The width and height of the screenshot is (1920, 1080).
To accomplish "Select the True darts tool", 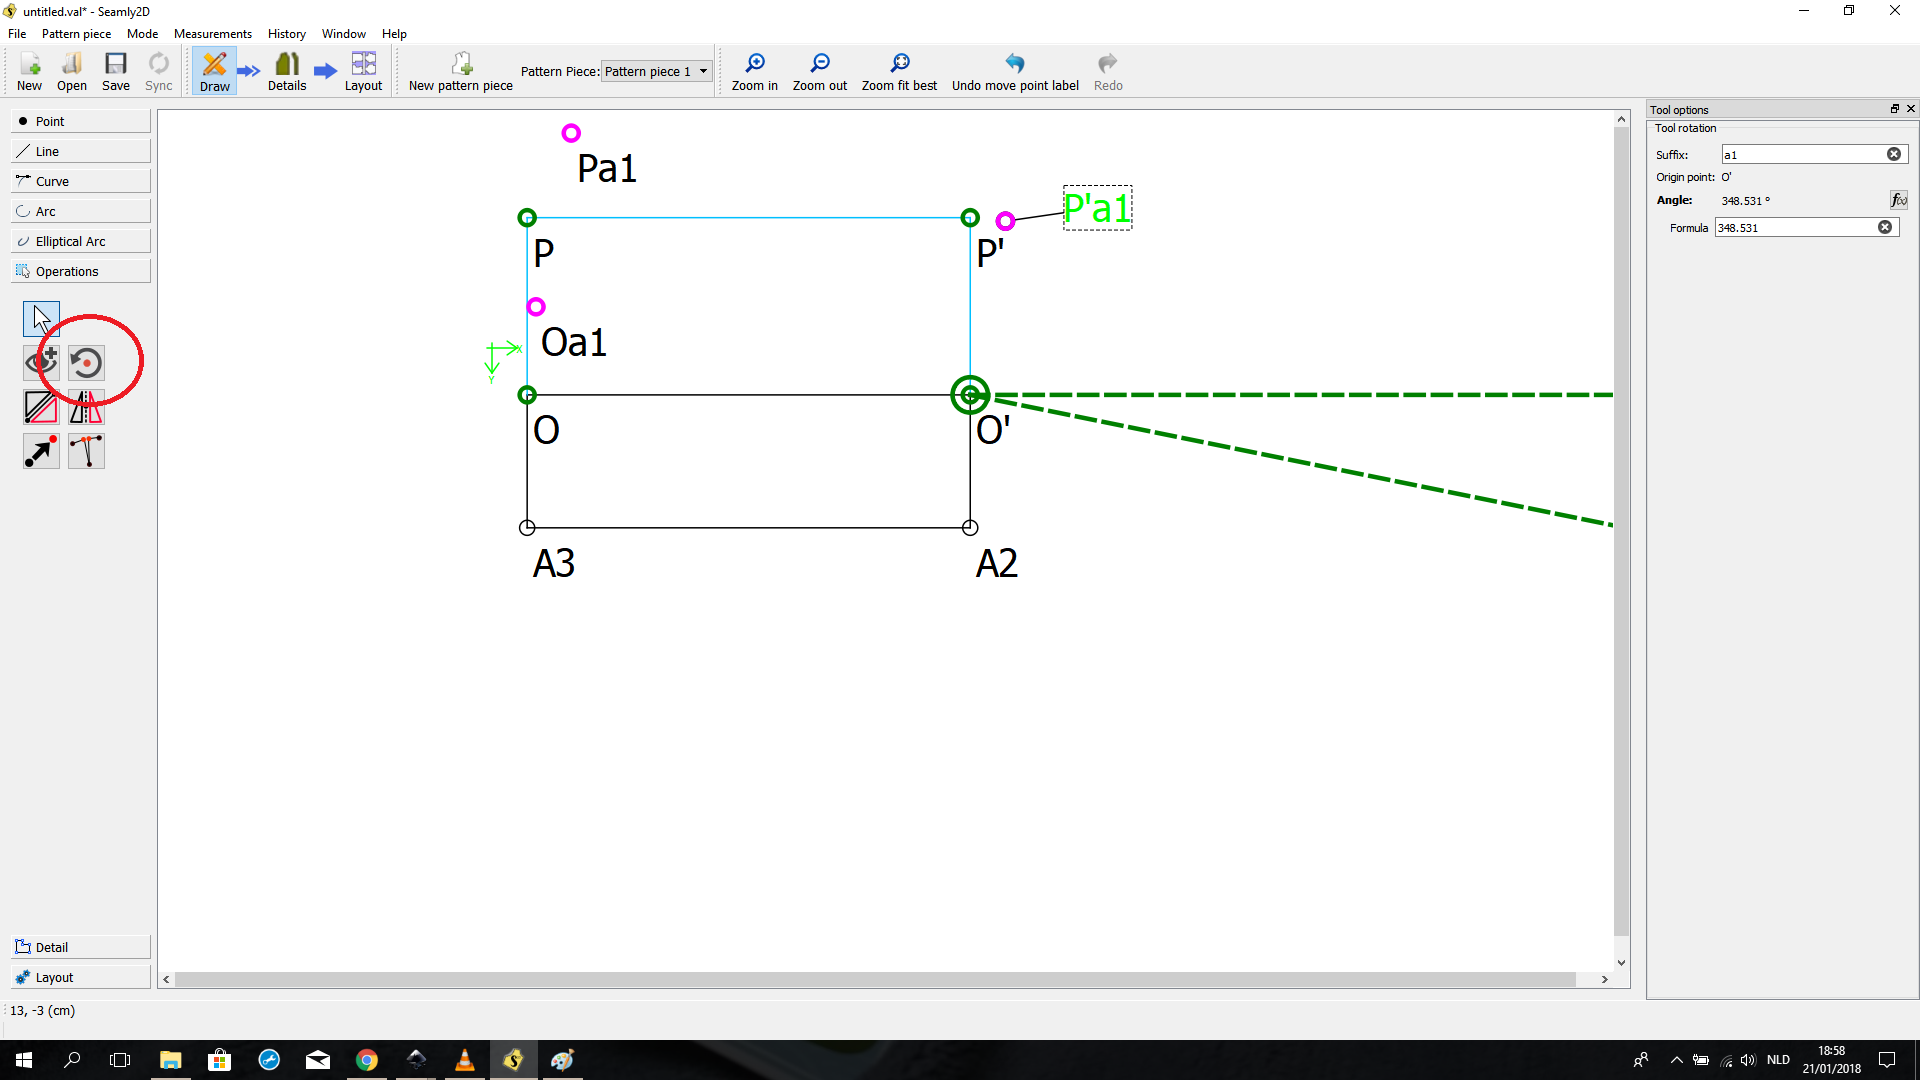I will tap(86, 451).
